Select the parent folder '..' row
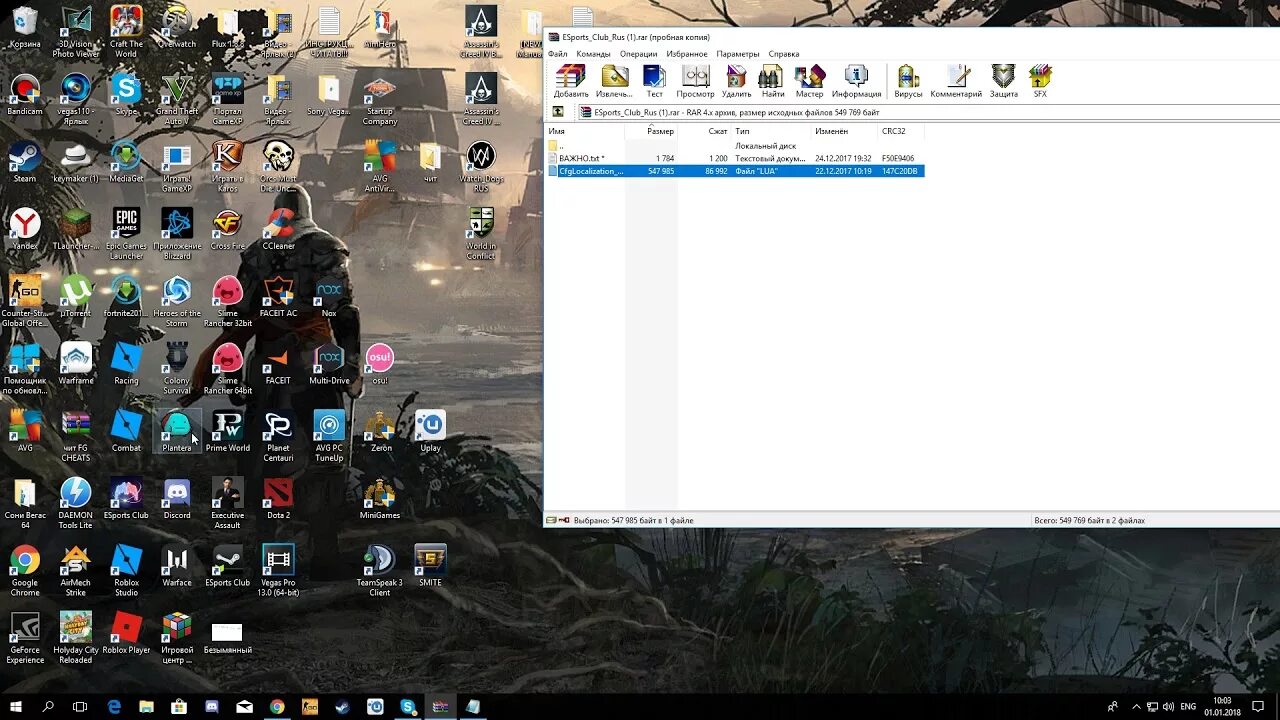1280x720 pixels. coord(735,146)
